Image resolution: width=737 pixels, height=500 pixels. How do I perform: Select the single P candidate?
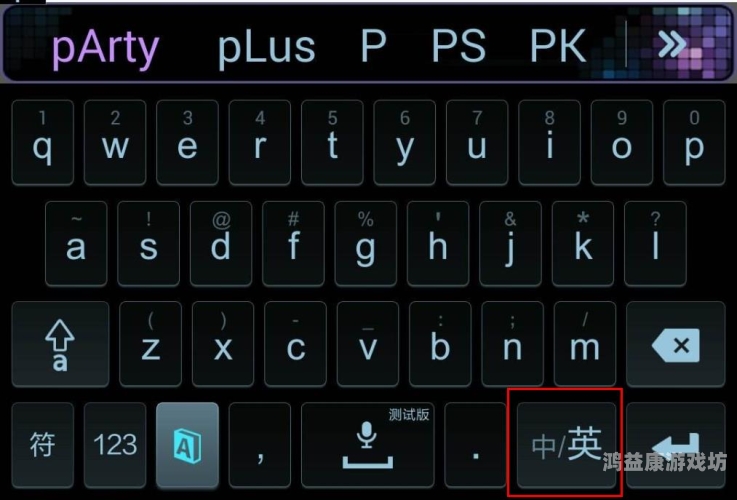374,46
